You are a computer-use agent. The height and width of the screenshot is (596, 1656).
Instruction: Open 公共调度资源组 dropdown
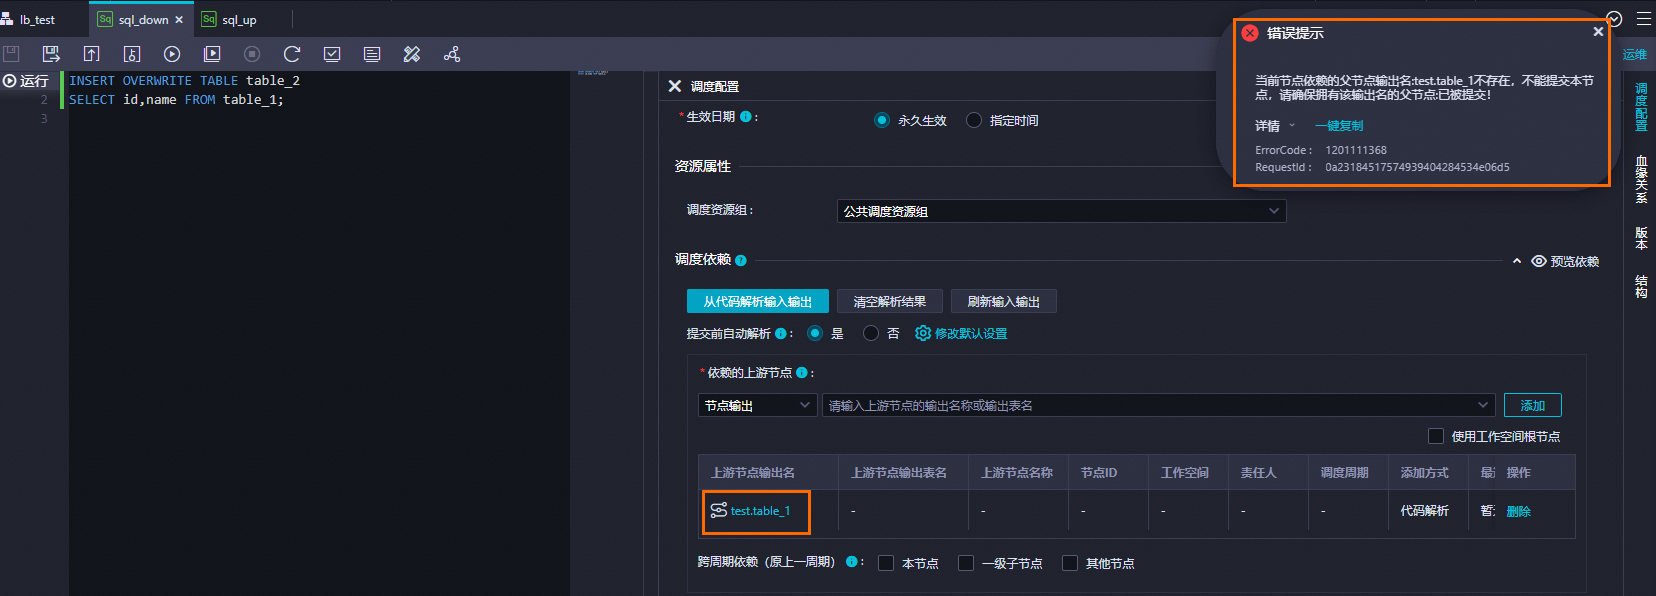point(1061,211)
